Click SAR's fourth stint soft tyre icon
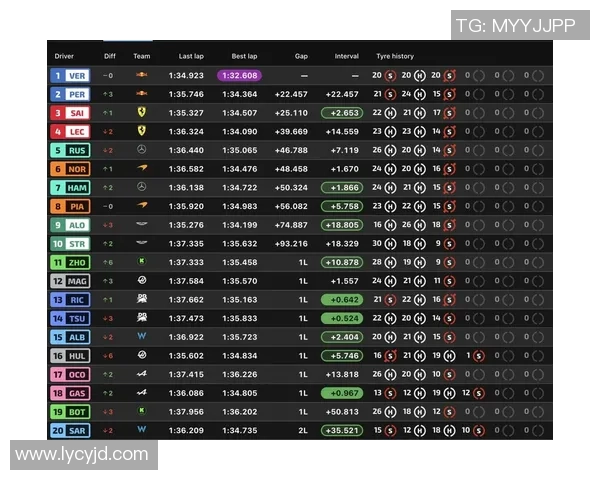600x480 pixels. (478, 431)
